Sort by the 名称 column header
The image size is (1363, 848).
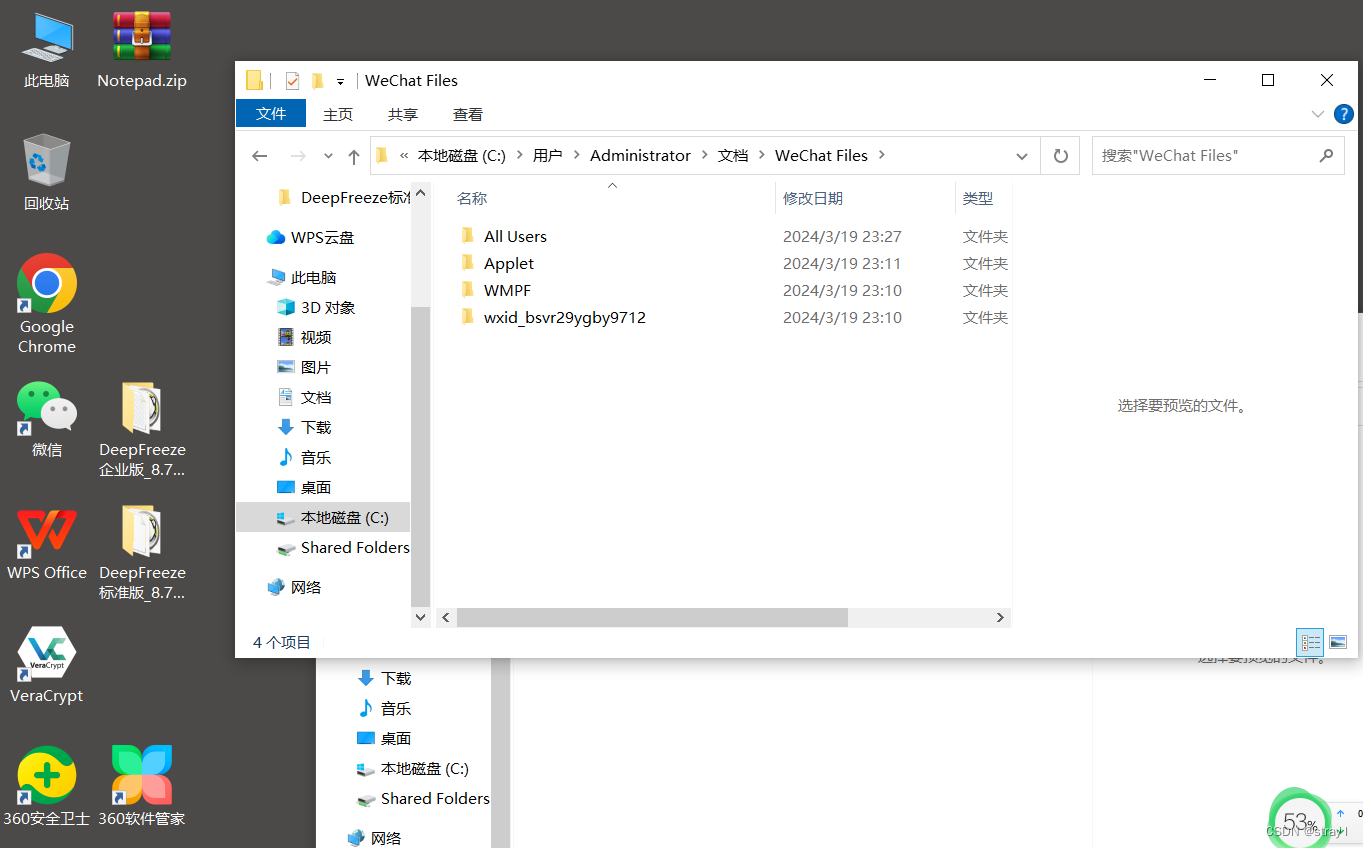point(472,199)
